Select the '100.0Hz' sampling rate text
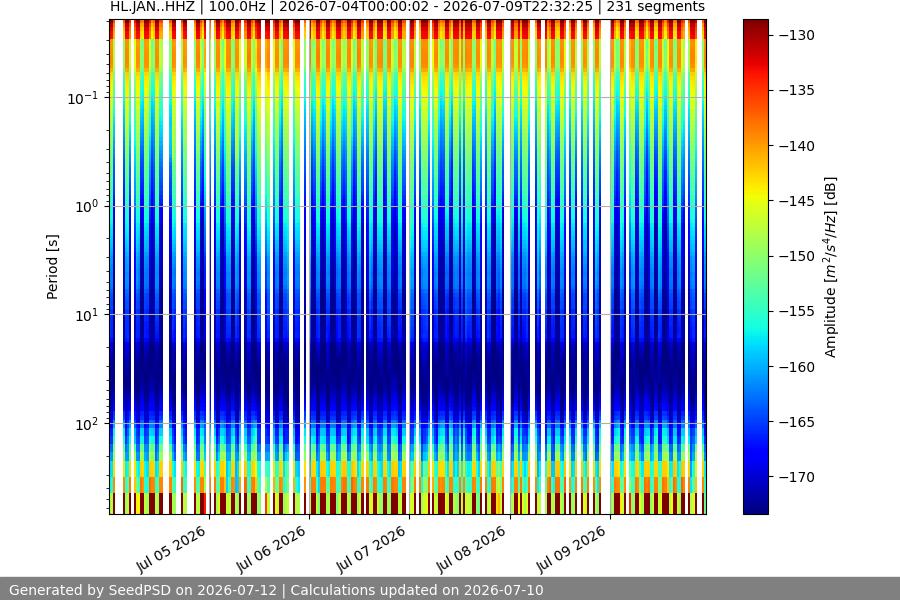Image resolution: width=900 pixels, height=600 pixels. [x=236, y=7]
